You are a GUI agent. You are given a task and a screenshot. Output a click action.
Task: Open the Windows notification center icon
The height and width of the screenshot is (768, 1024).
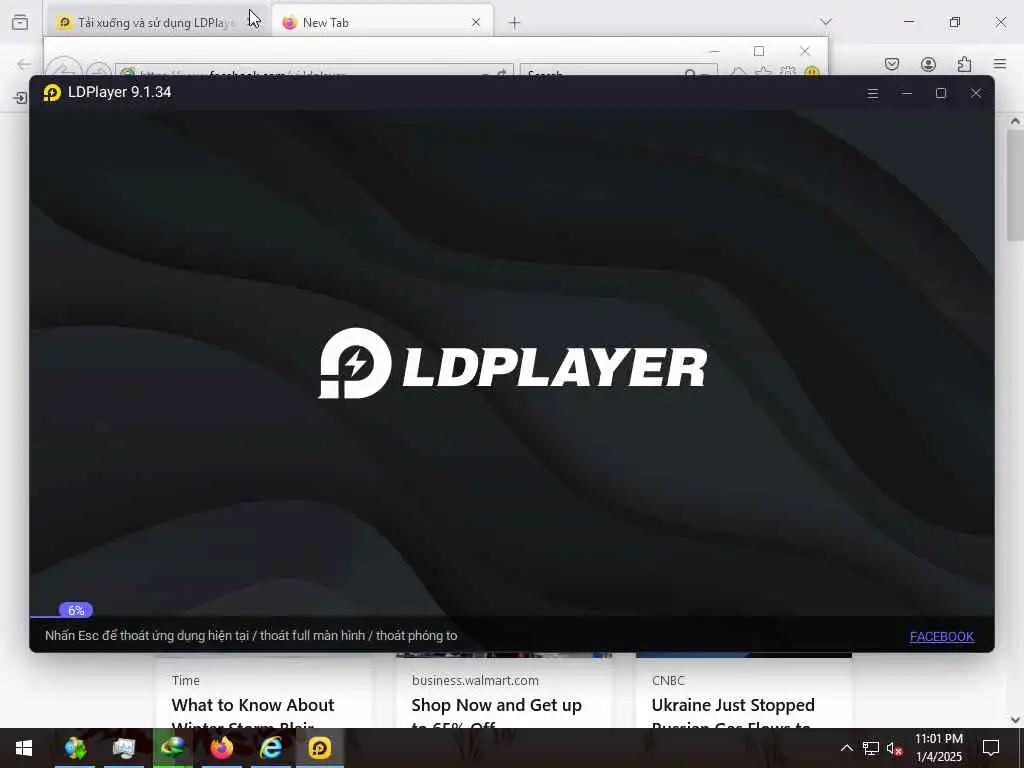point(991,748)
